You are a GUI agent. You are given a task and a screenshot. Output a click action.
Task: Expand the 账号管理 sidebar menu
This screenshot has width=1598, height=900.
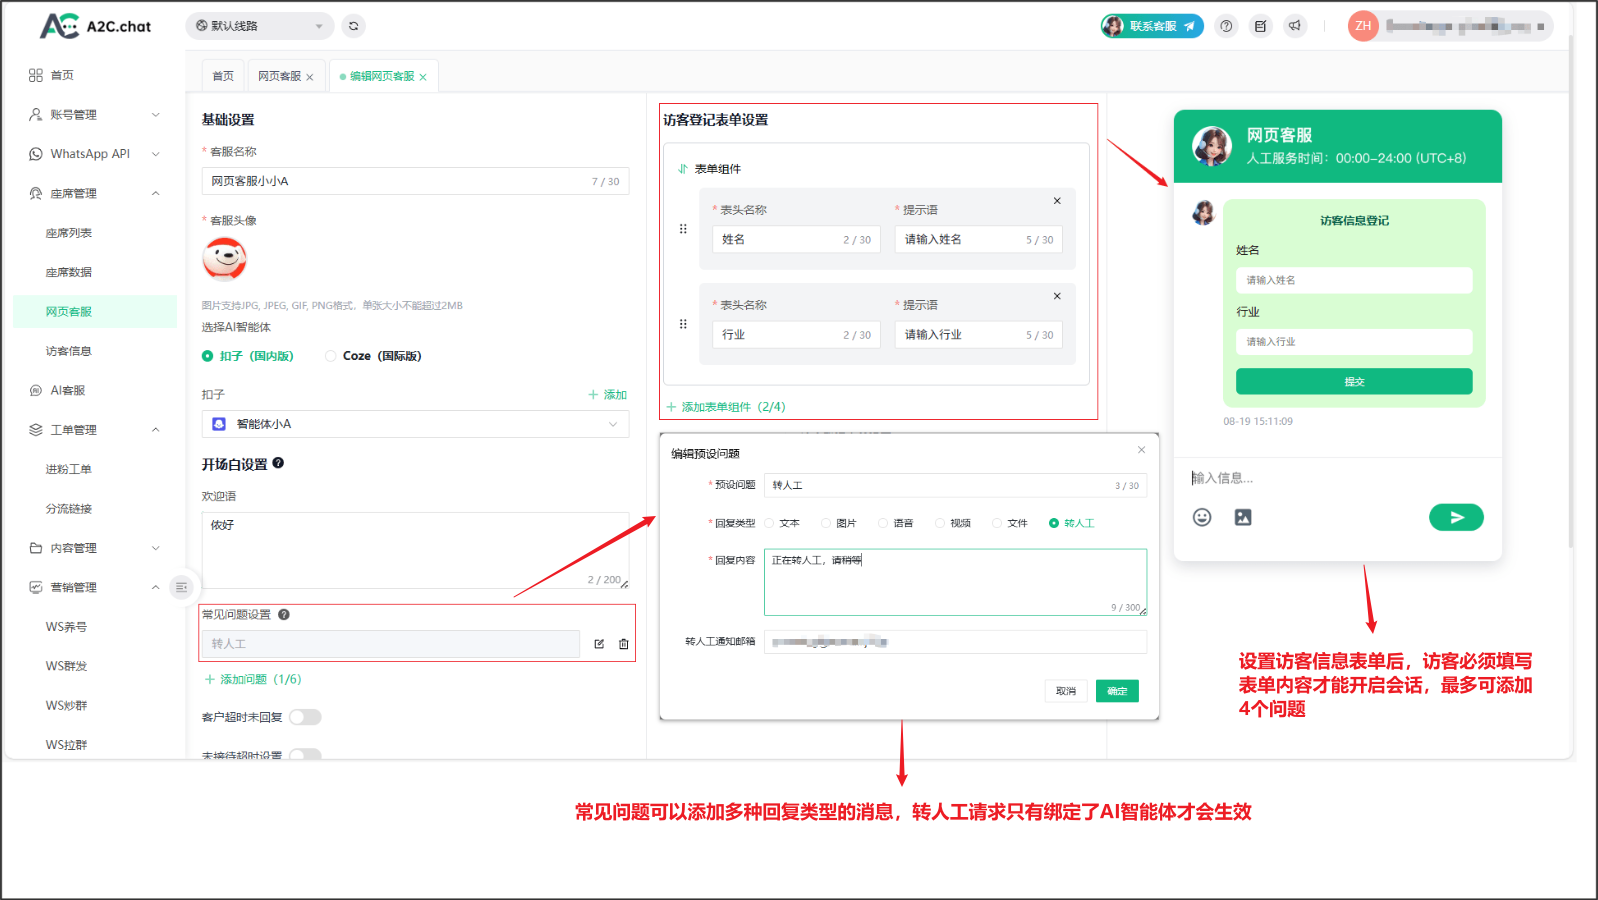click(94, 115)
